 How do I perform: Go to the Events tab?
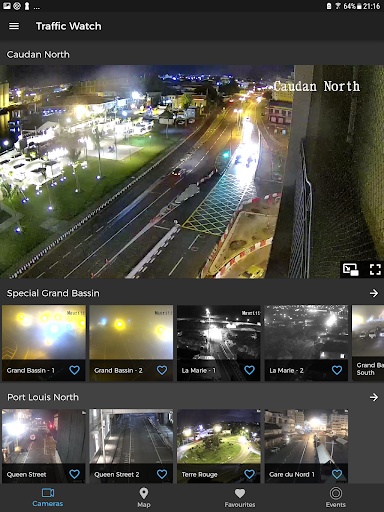[336, 498]
